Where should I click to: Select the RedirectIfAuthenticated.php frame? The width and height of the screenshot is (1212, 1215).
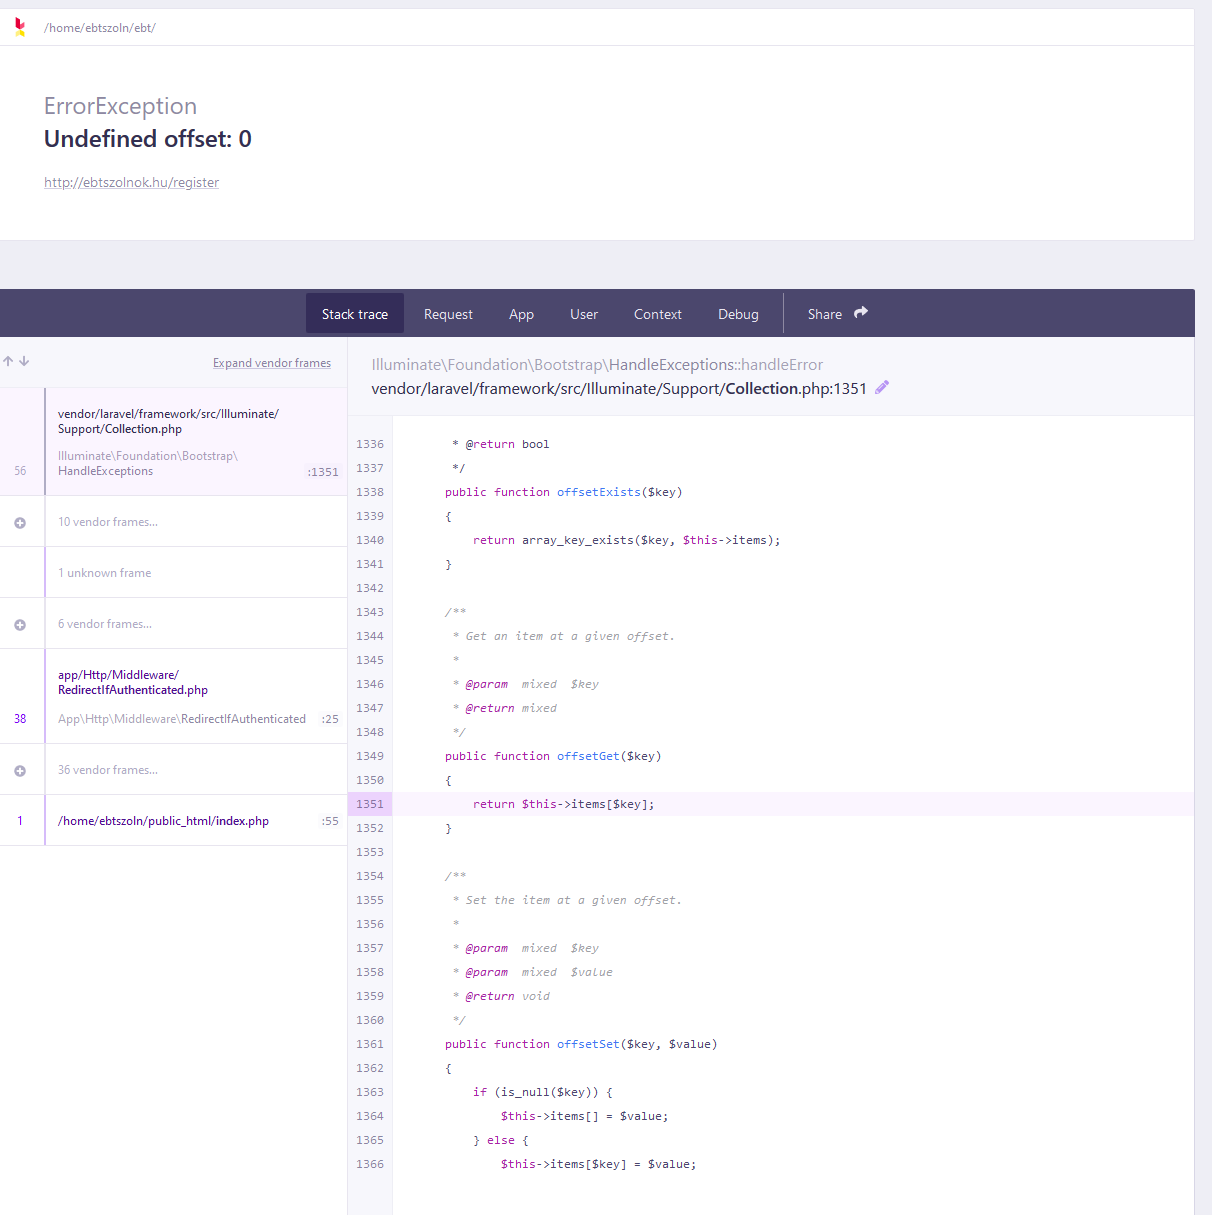pos(173,697)
